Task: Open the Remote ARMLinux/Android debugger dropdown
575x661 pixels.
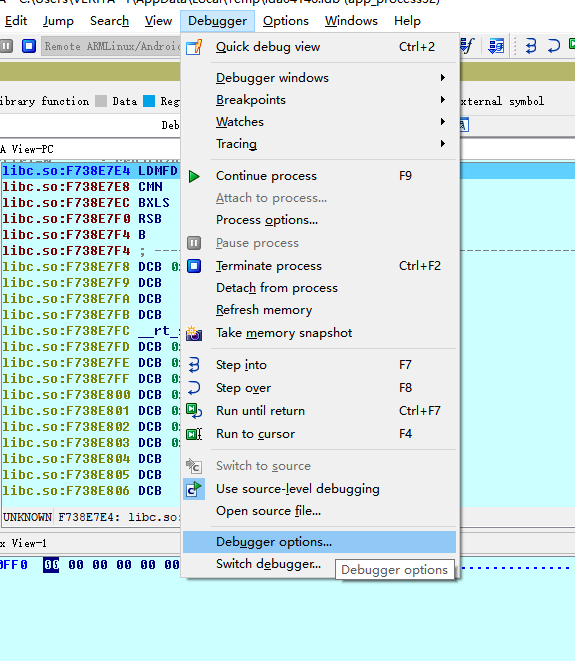Action: [x=112, y=46]
